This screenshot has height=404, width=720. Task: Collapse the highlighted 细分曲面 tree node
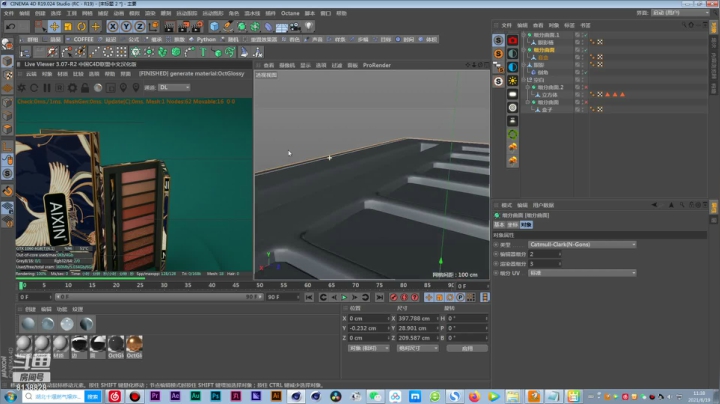524,50
